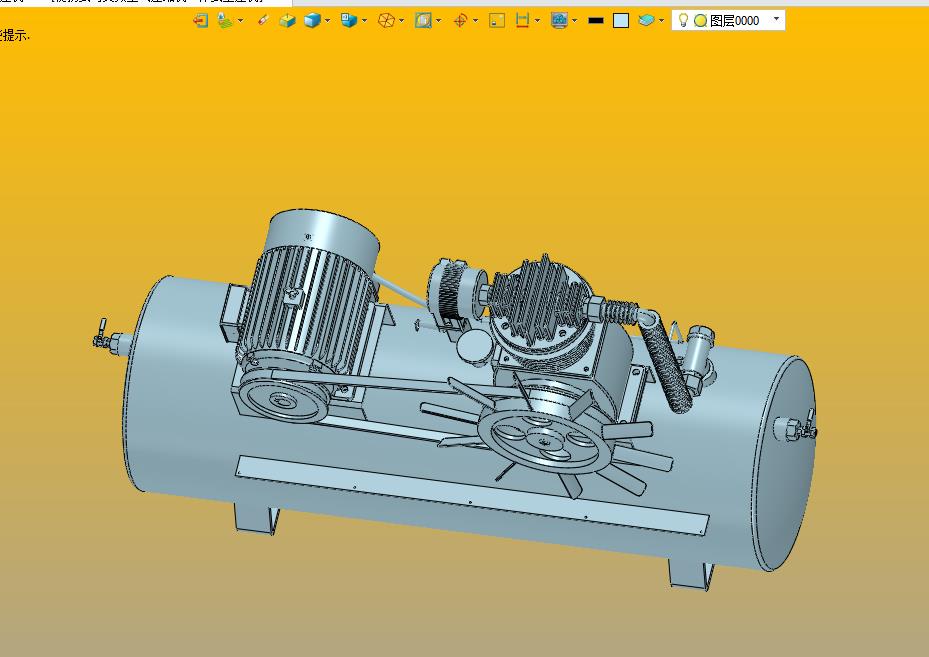
Task: Toggle the layer light bulb visibility
Action: pos(684,20)
